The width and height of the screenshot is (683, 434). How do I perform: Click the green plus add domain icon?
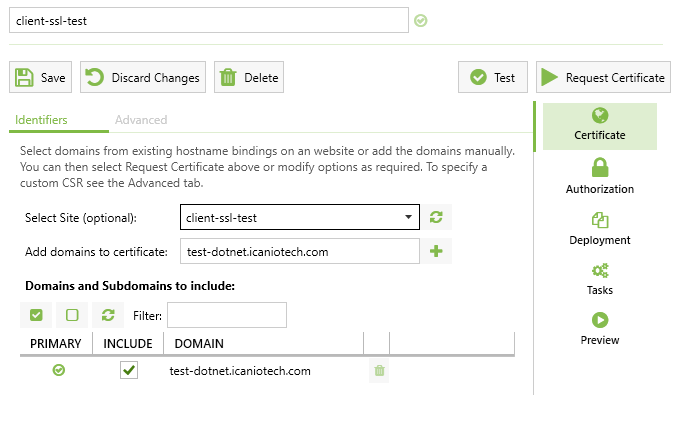[x=436, y=252]
